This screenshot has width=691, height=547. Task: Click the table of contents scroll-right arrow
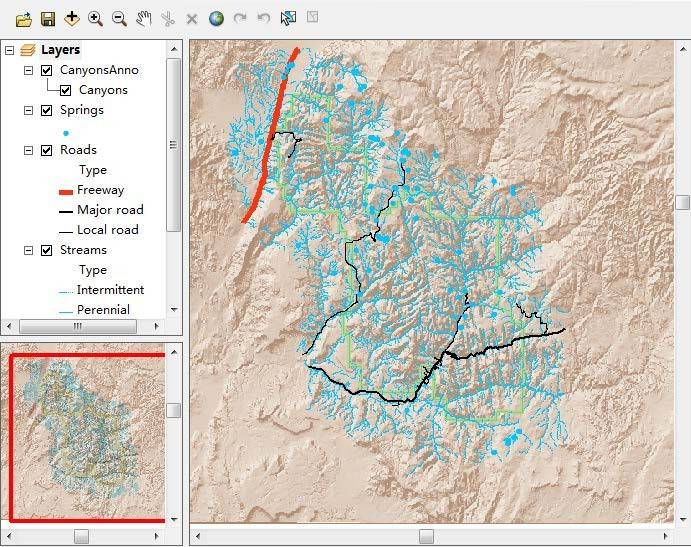coord(156,327)
